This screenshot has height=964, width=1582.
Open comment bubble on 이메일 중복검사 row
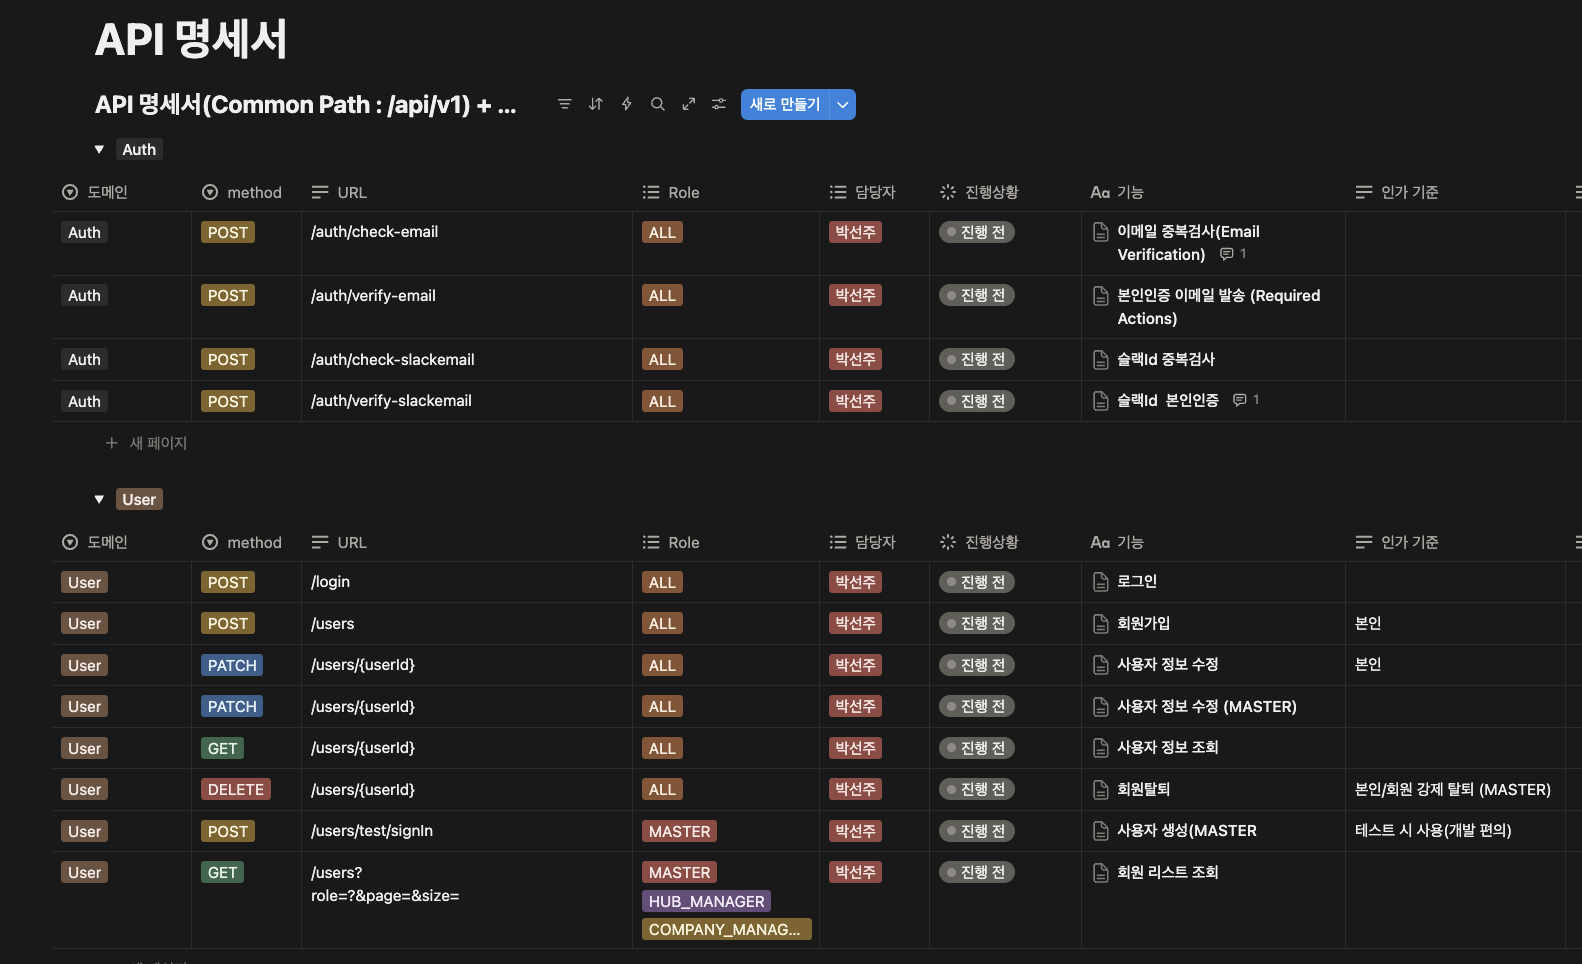point(1233,254)
